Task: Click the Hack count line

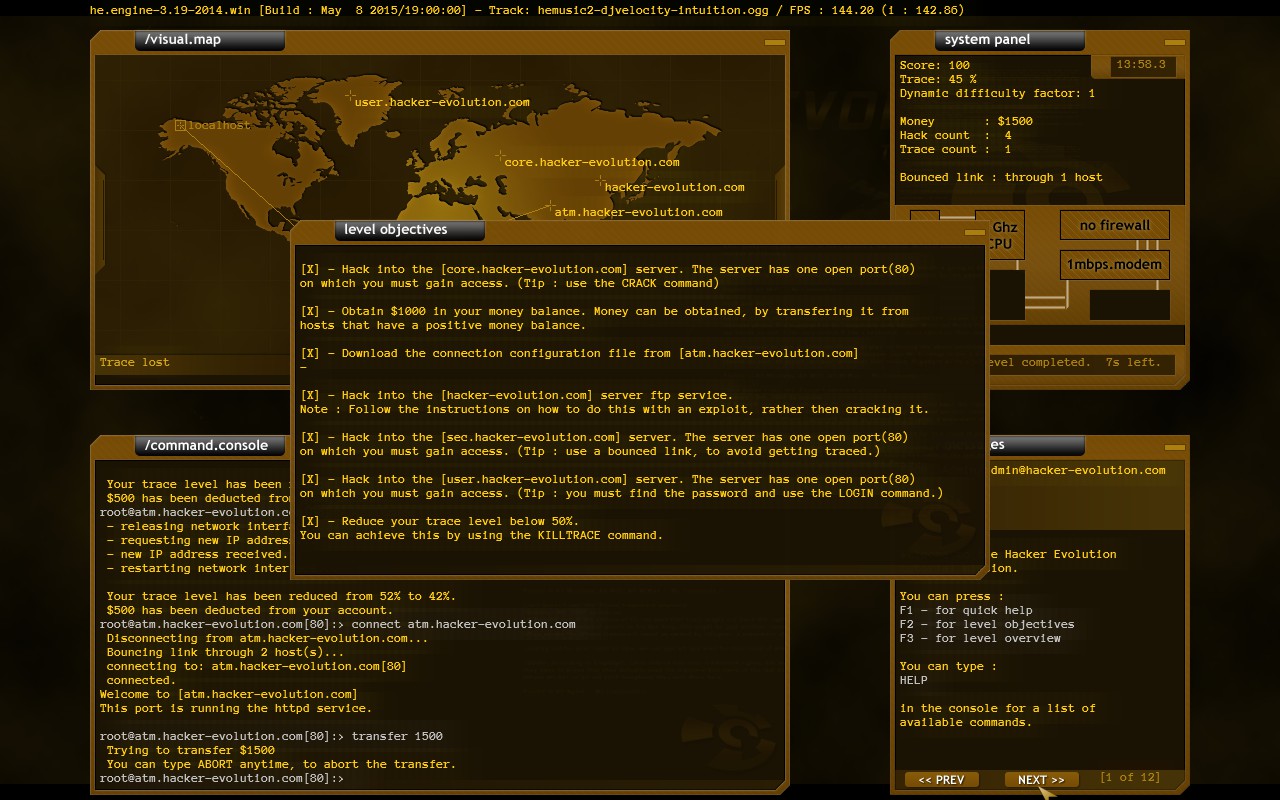Action: pyautogui.click(x=955, y=136)
